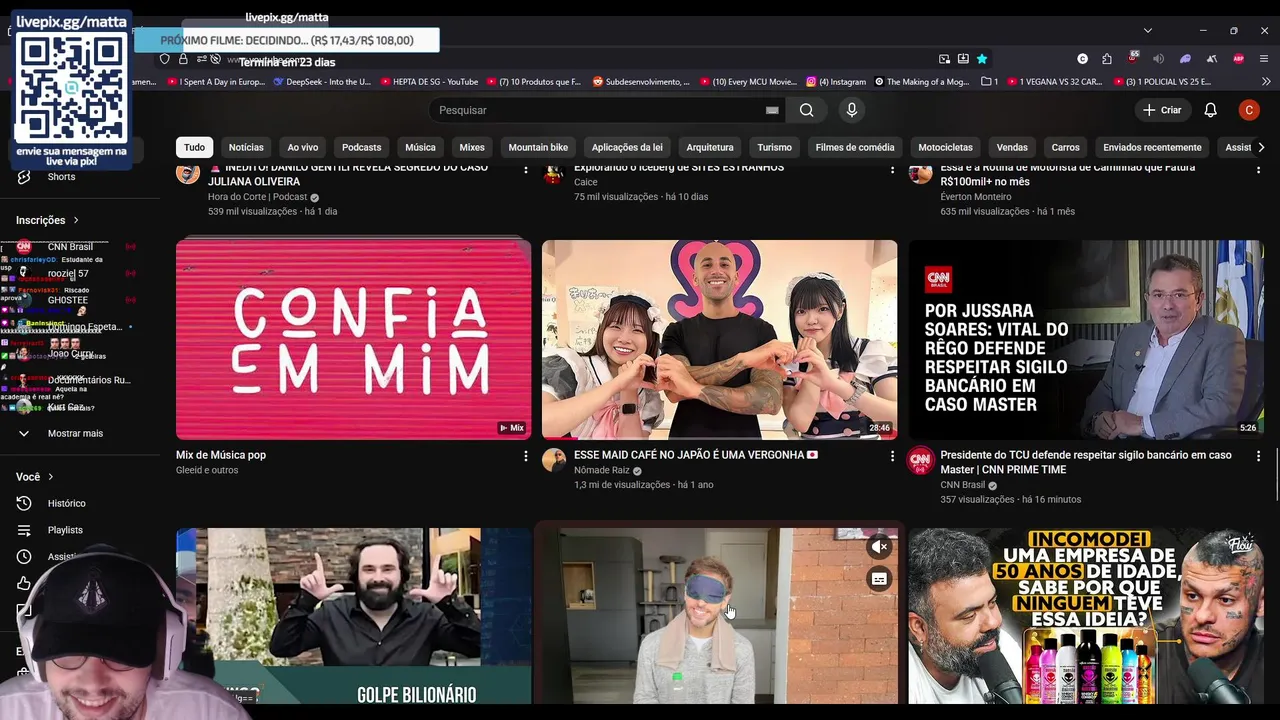The height and width of the screenshot is (720, 1280).
Task: Select the Podcasts filter chip
Action: (361, 147)
